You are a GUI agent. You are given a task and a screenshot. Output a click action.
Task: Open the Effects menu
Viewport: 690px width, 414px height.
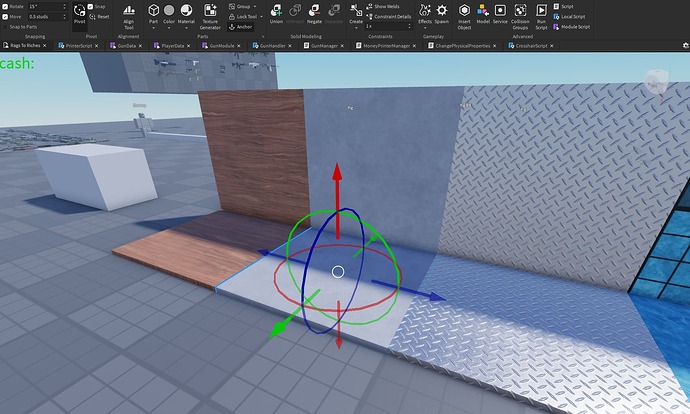pos(425,14)
